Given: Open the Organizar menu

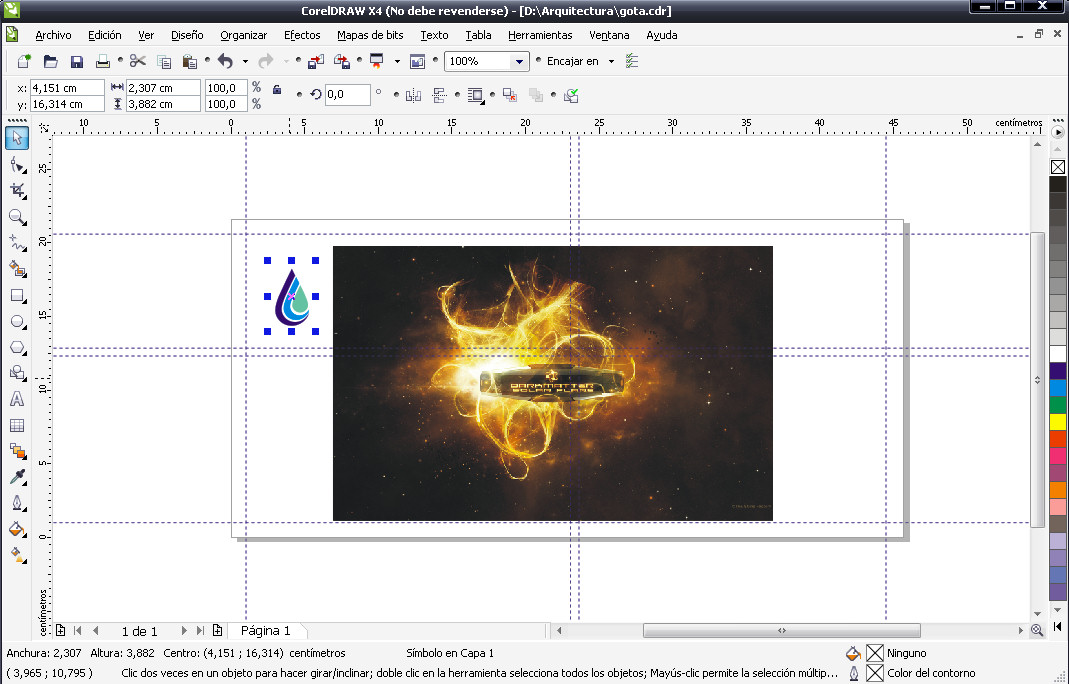Looking at the screenshot, I should (243, 35).
